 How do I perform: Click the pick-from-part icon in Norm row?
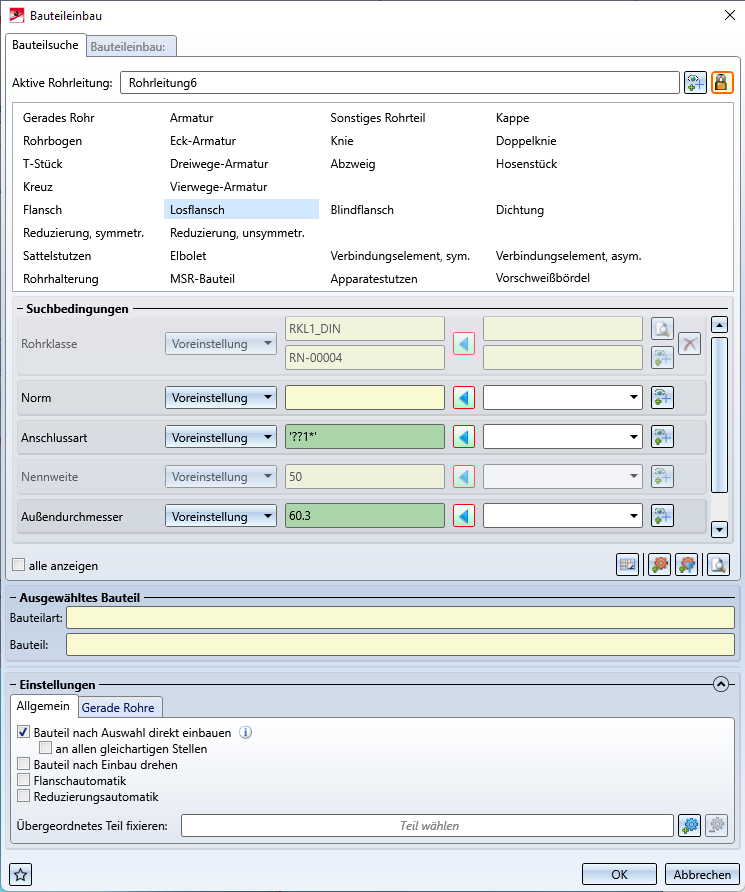tap(663, 398)
